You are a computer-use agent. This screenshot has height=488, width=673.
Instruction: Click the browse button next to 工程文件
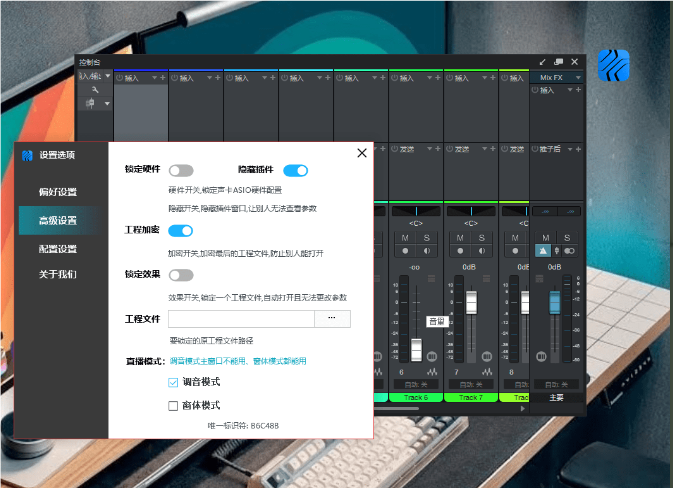pos(332,319)
